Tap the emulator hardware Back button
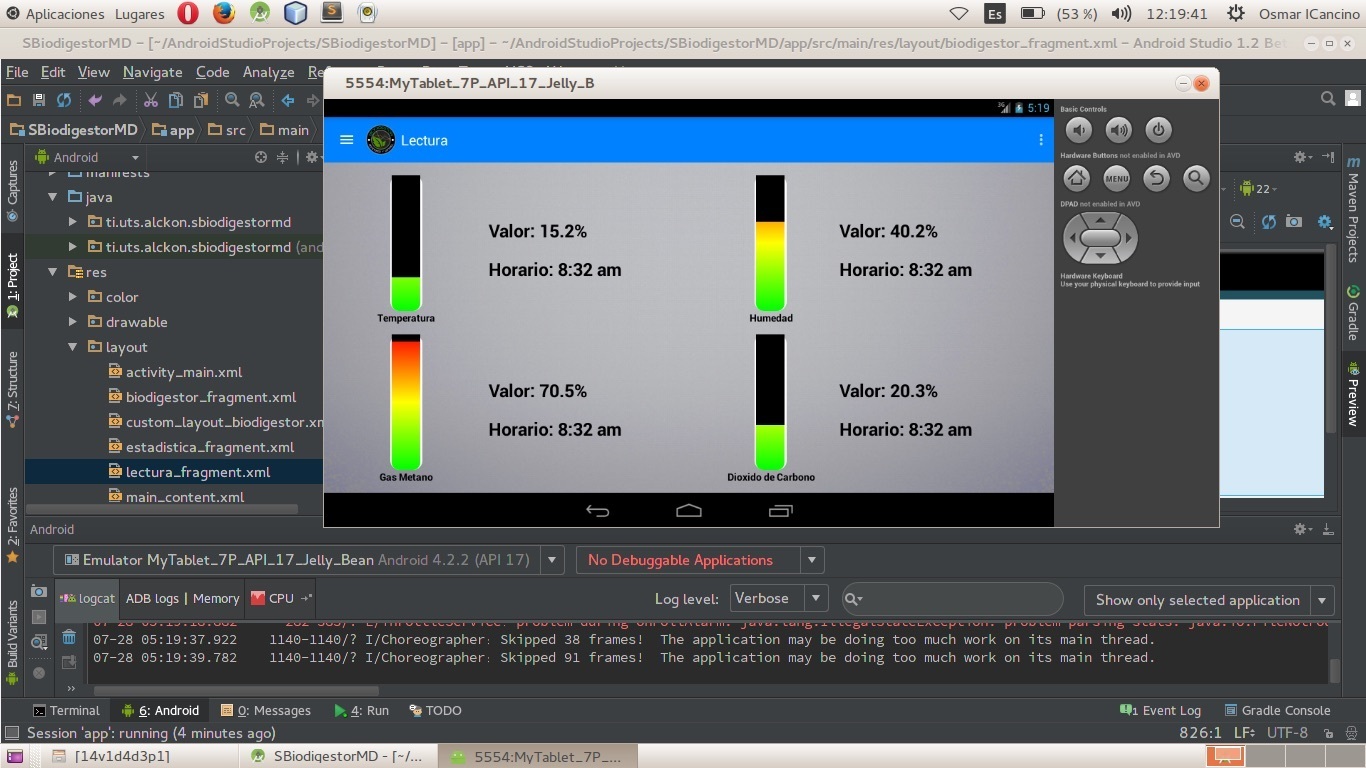The height and width of the screenshot is (768, 1366). [1156, 179]
